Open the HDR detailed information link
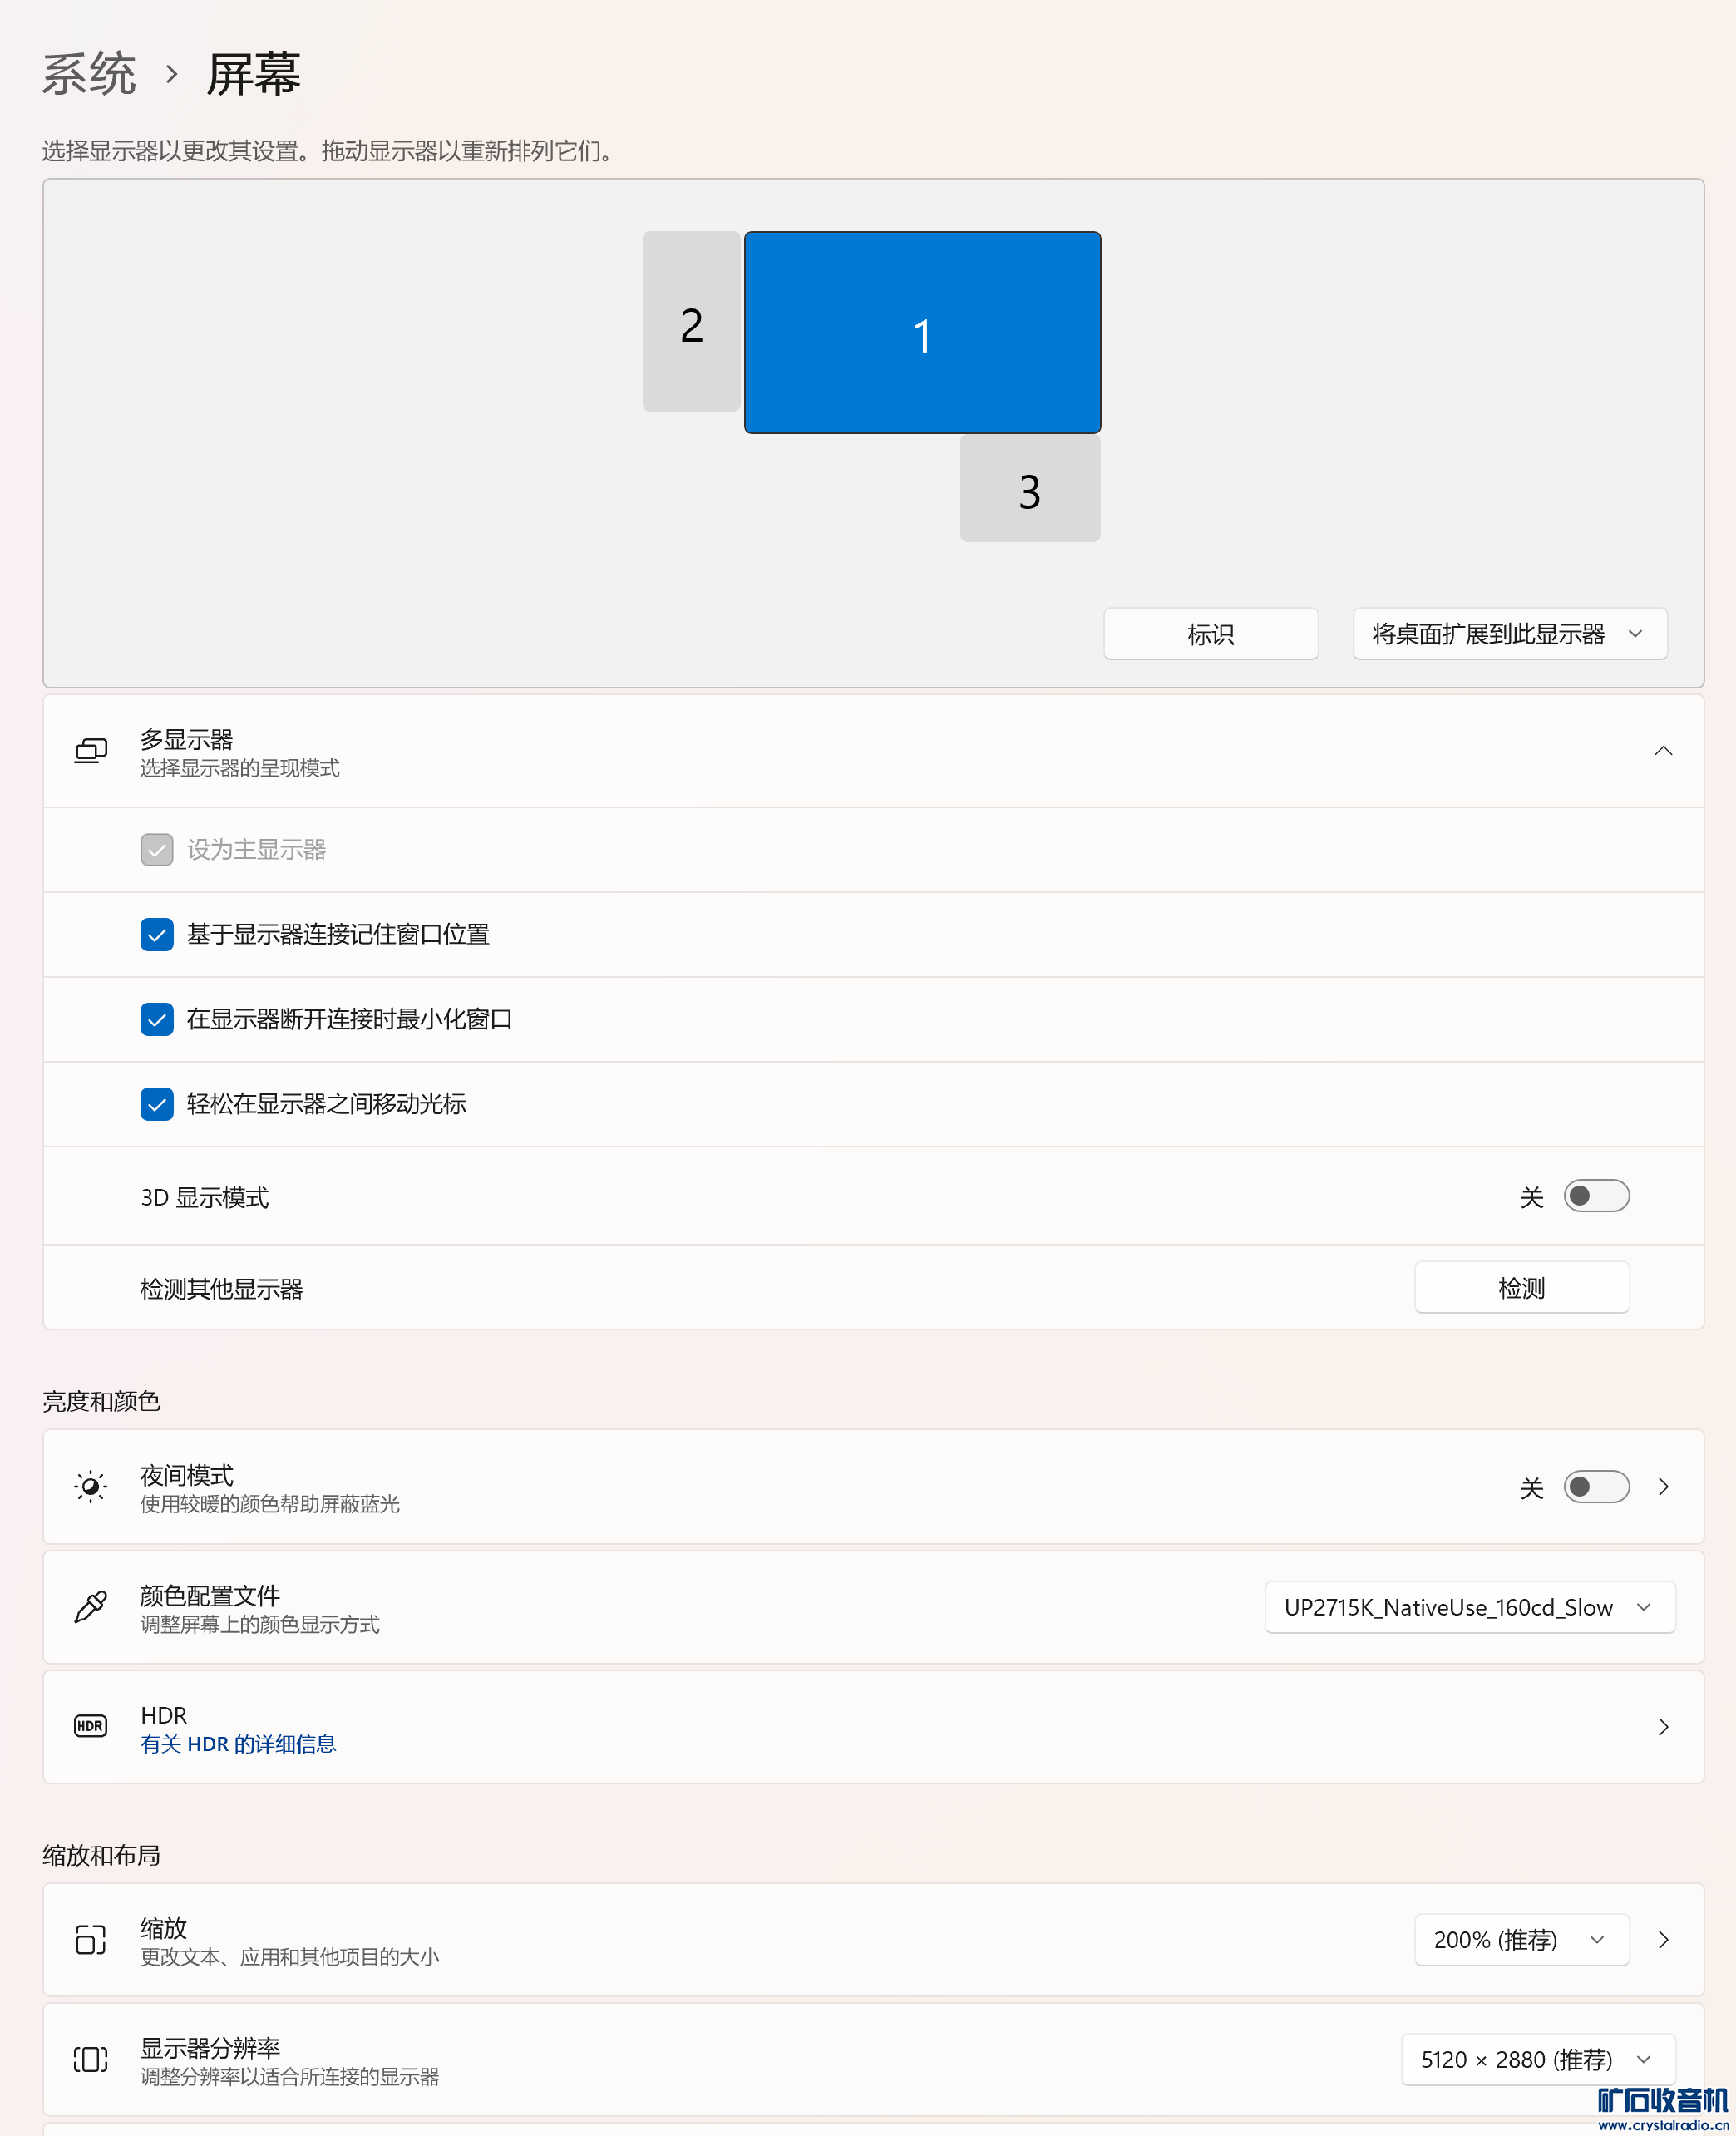Screen dimensions: 1736x2136 tap(238, 1744)
